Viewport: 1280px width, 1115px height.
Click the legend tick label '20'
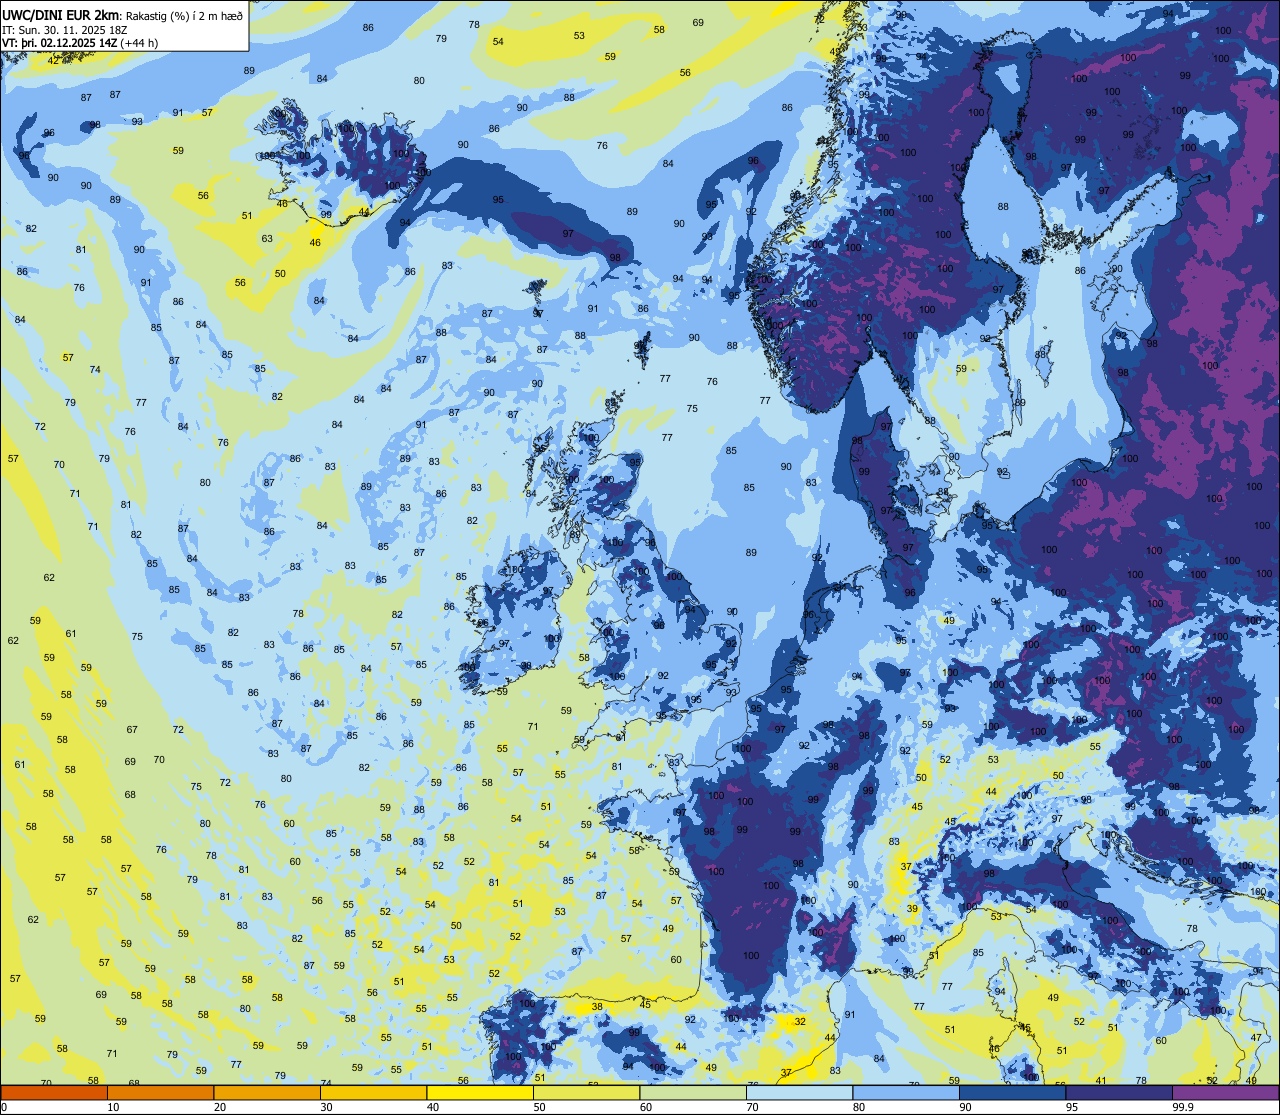click(219, 1107)
